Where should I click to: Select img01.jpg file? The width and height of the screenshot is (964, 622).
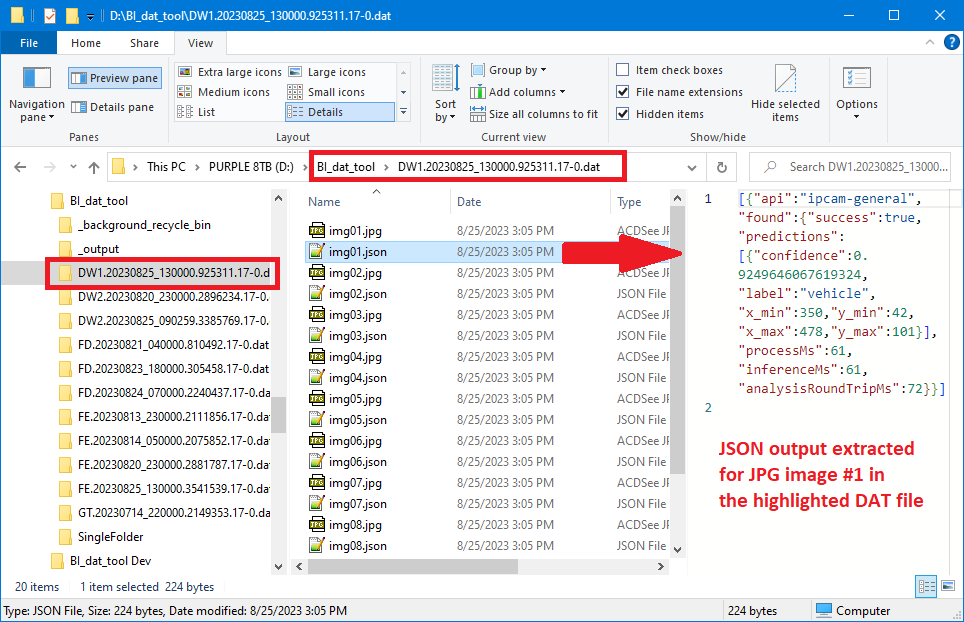(355, 231)
